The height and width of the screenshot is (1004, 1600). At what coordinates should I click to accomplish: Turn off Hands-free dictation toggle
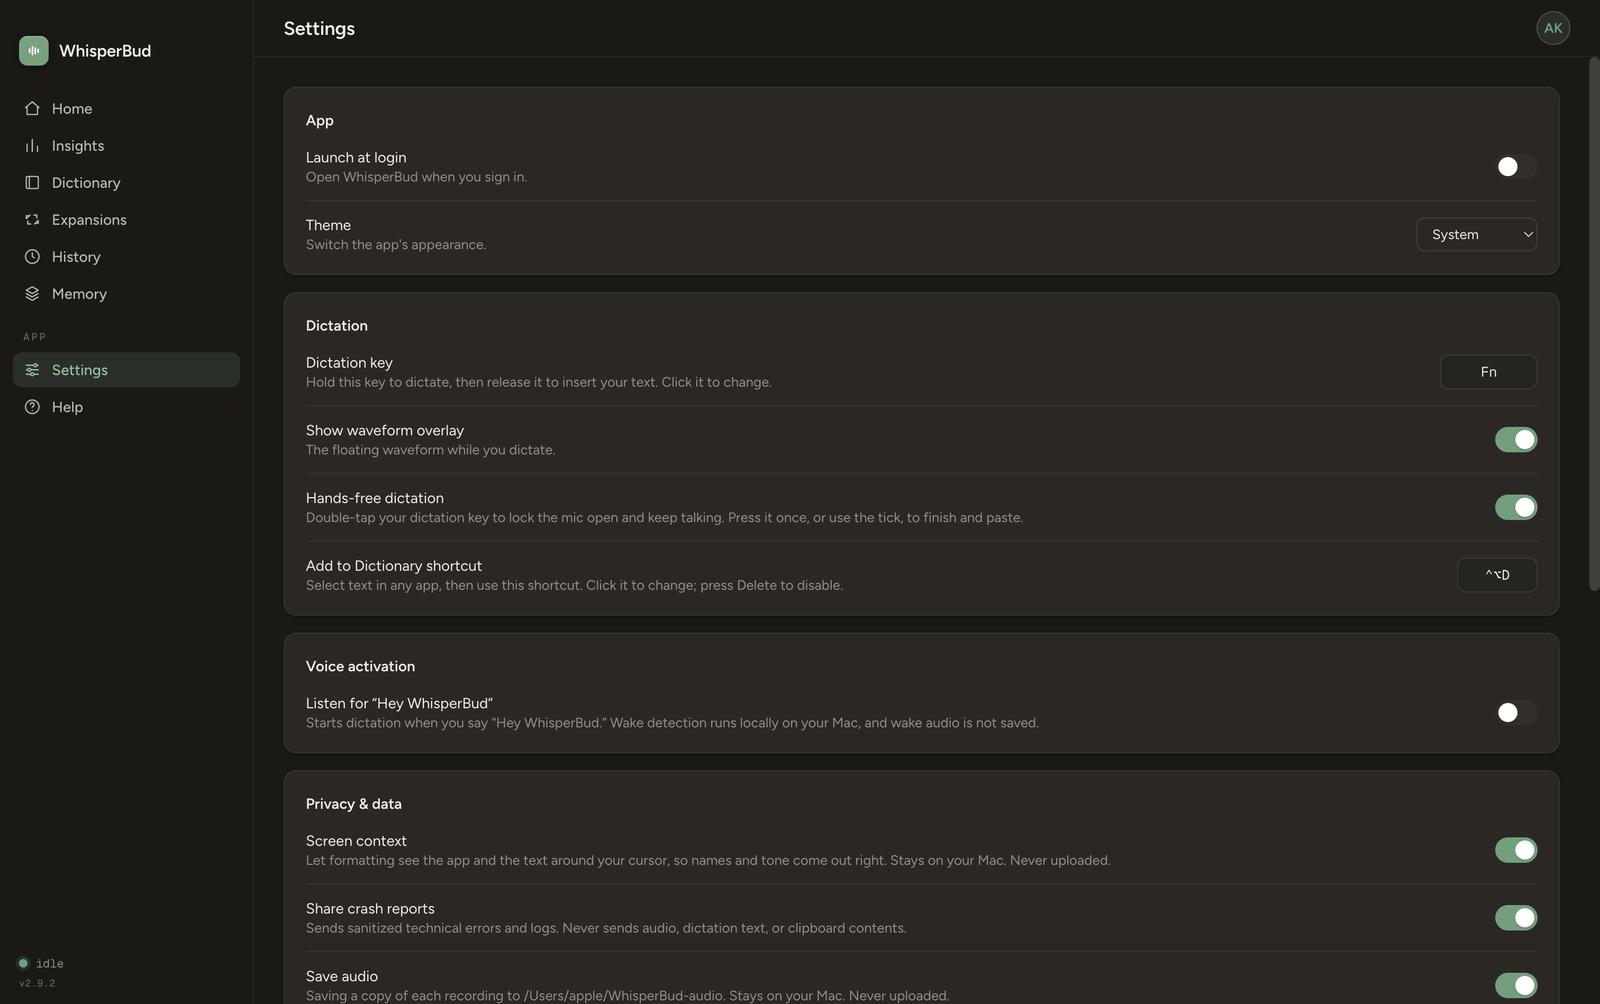(1516, 508)
